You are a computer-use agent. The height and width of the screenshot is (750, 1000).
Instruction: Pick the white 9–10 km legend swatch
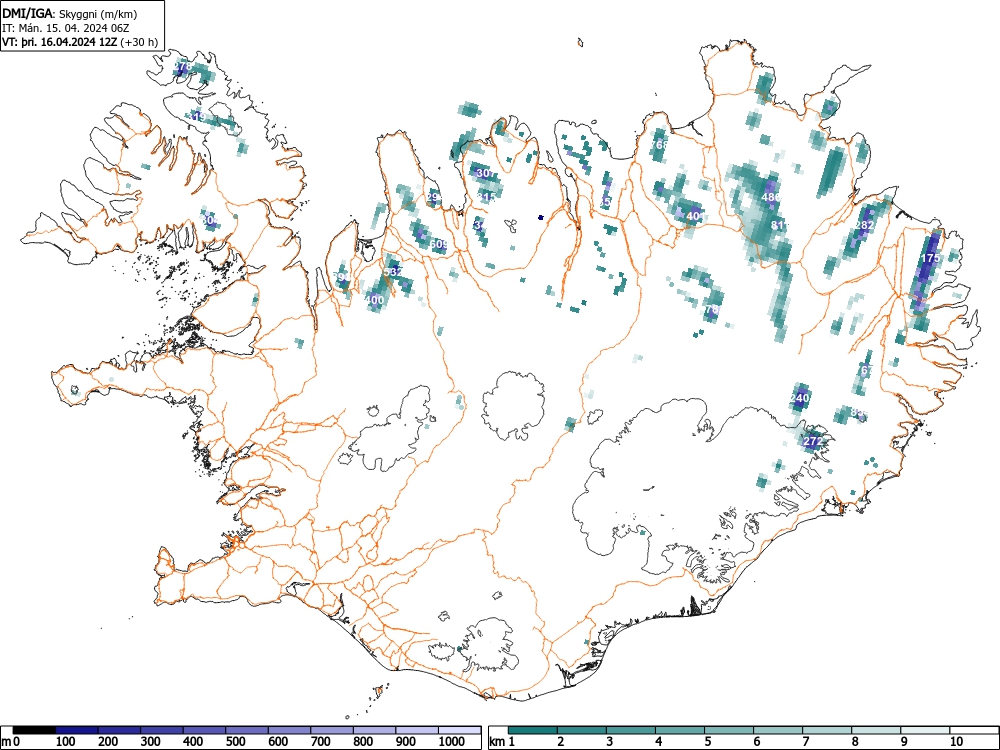pos(925,730)
